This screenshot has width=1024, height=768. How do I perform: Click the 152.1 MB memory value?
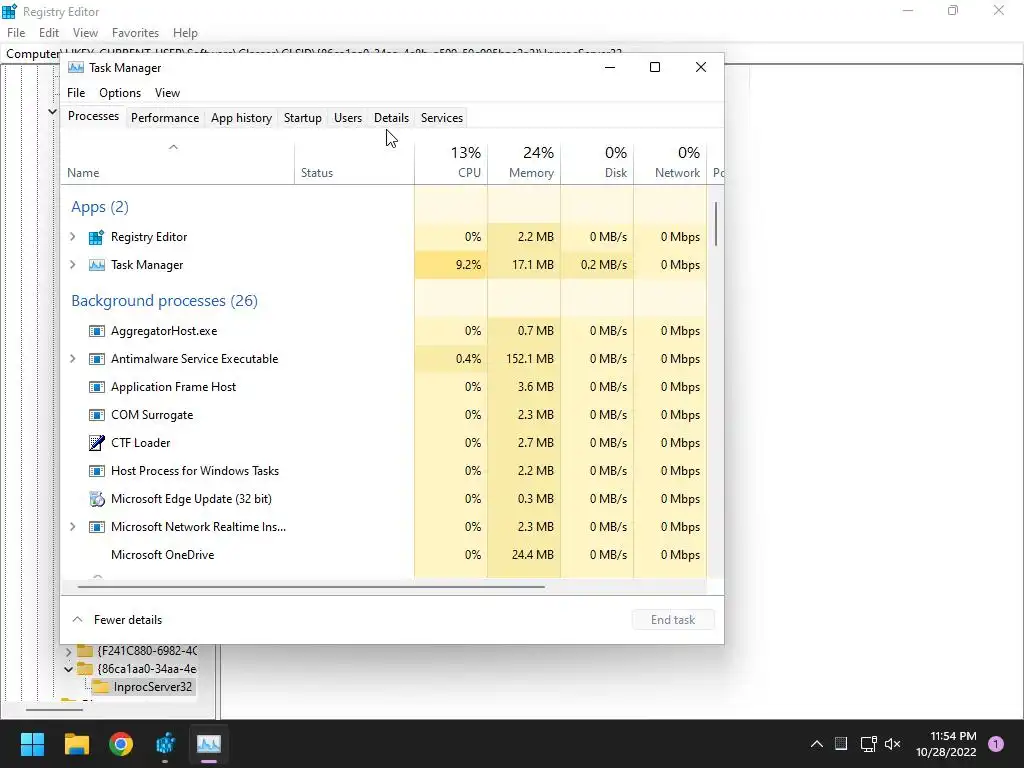[x=530, y=359]
